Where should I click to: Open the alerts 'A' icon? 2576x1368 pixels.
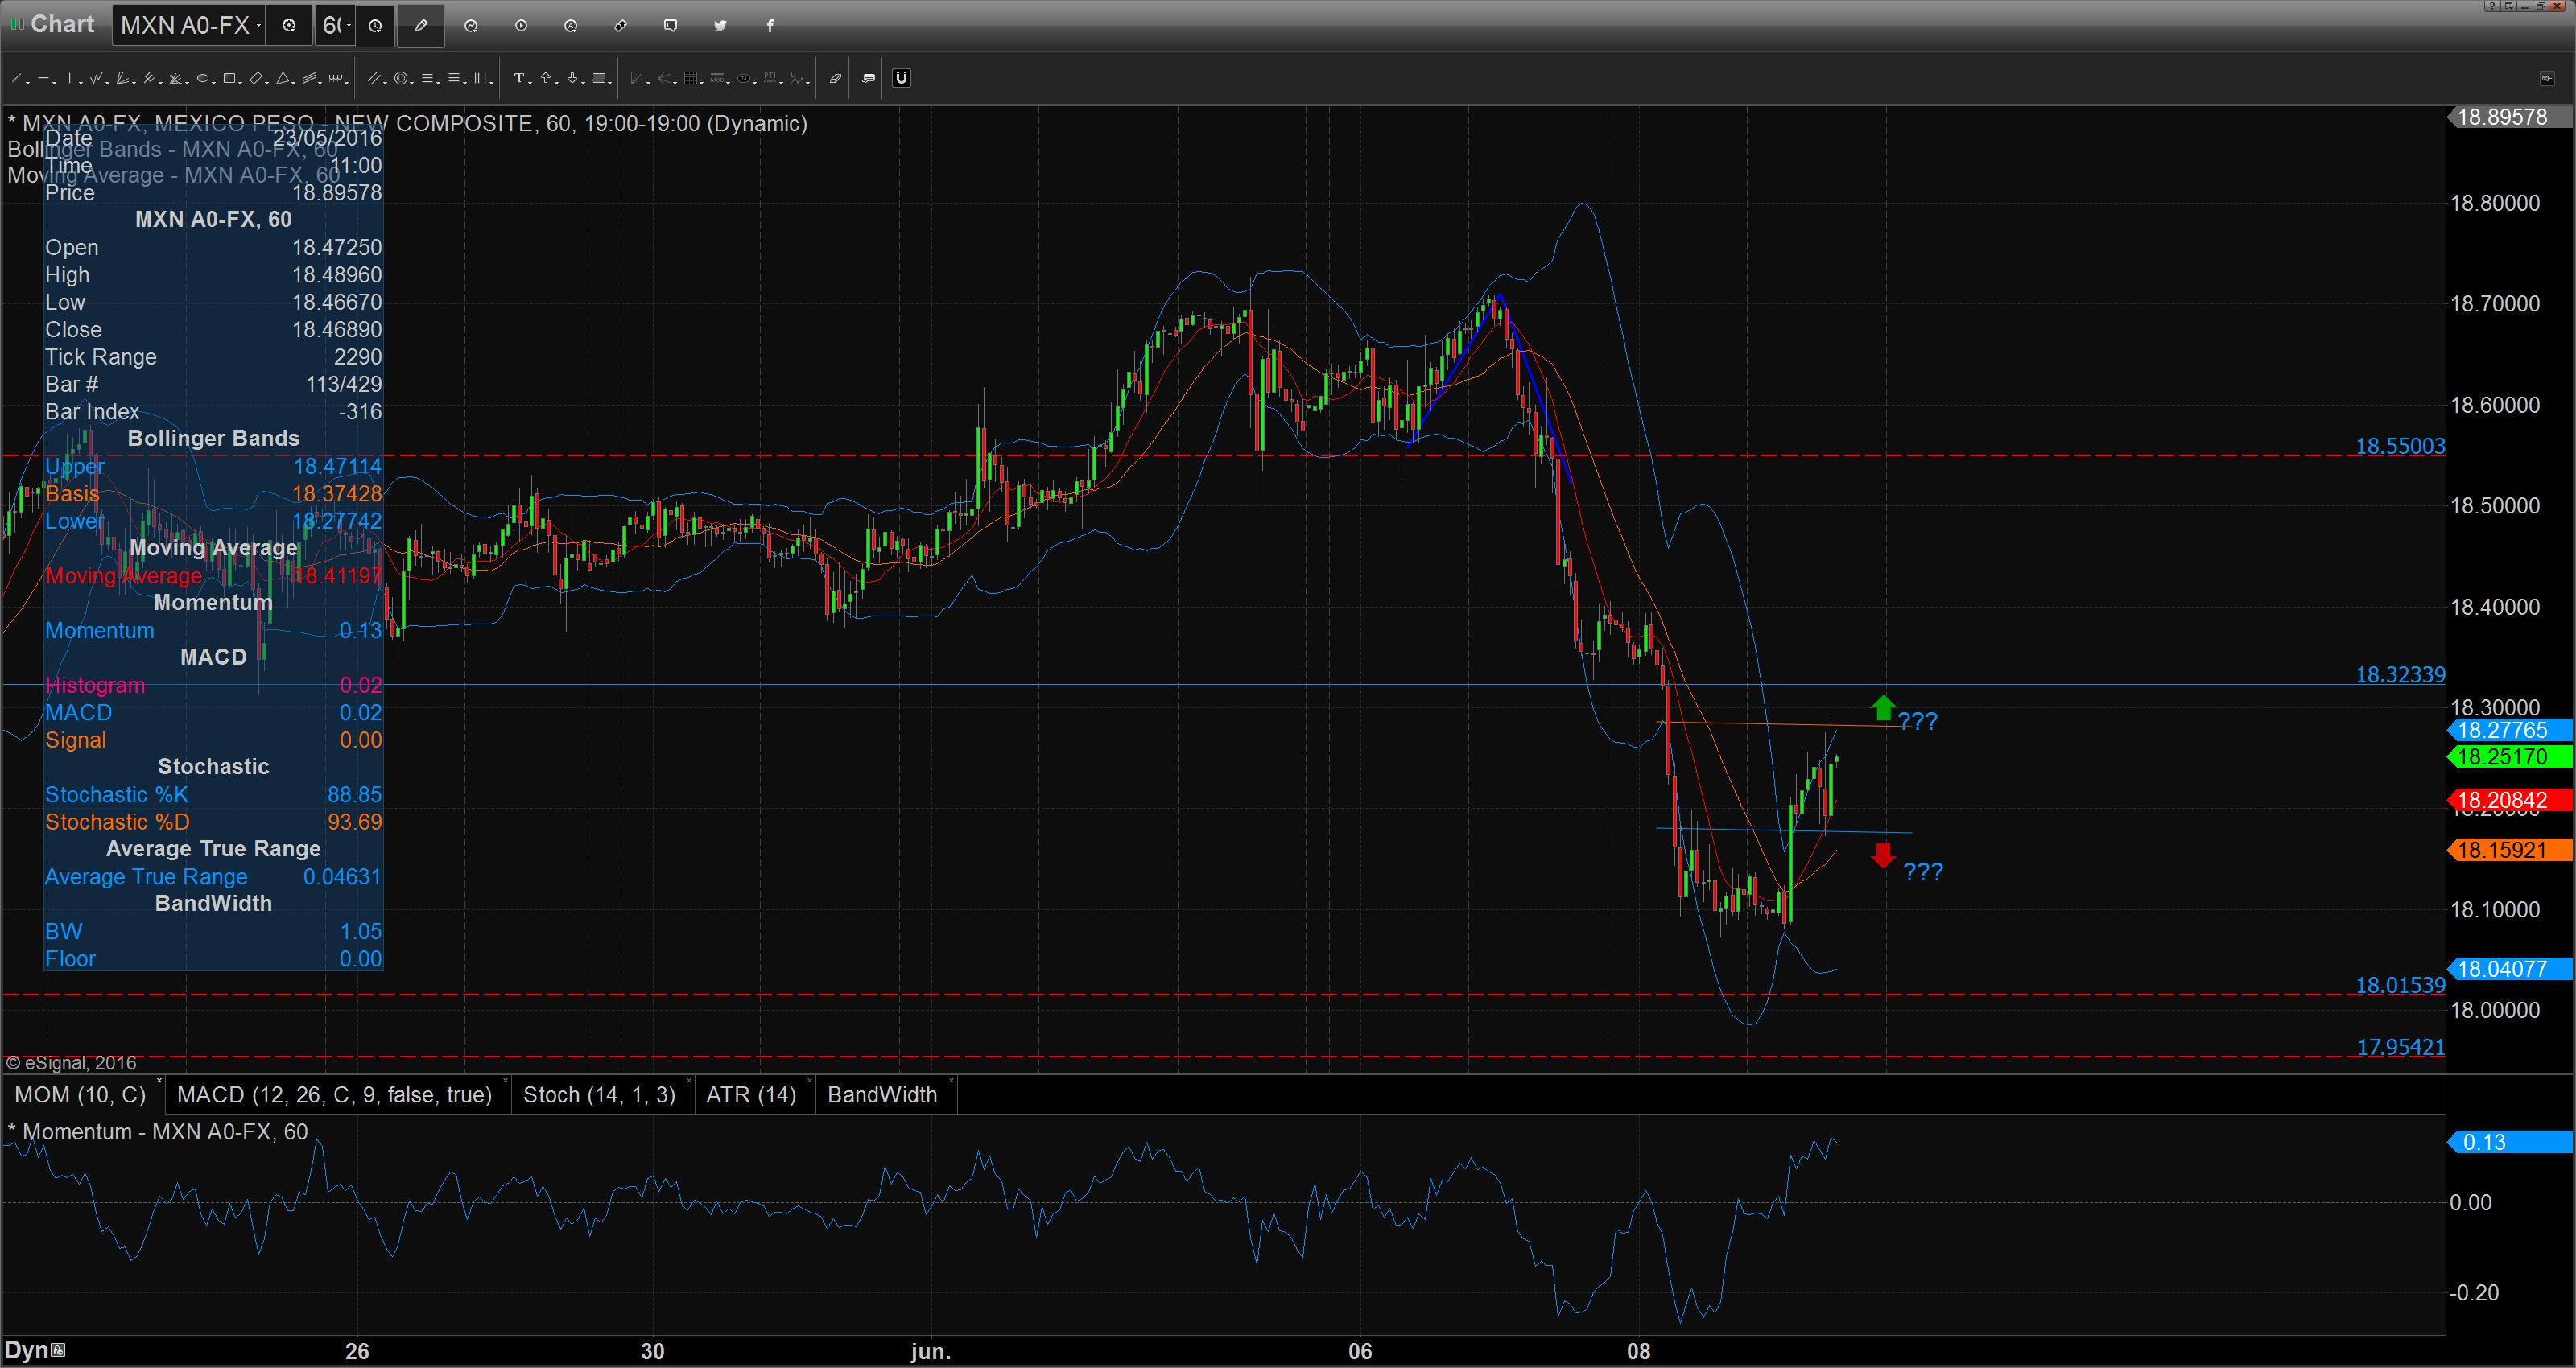[x=570, y=25]
